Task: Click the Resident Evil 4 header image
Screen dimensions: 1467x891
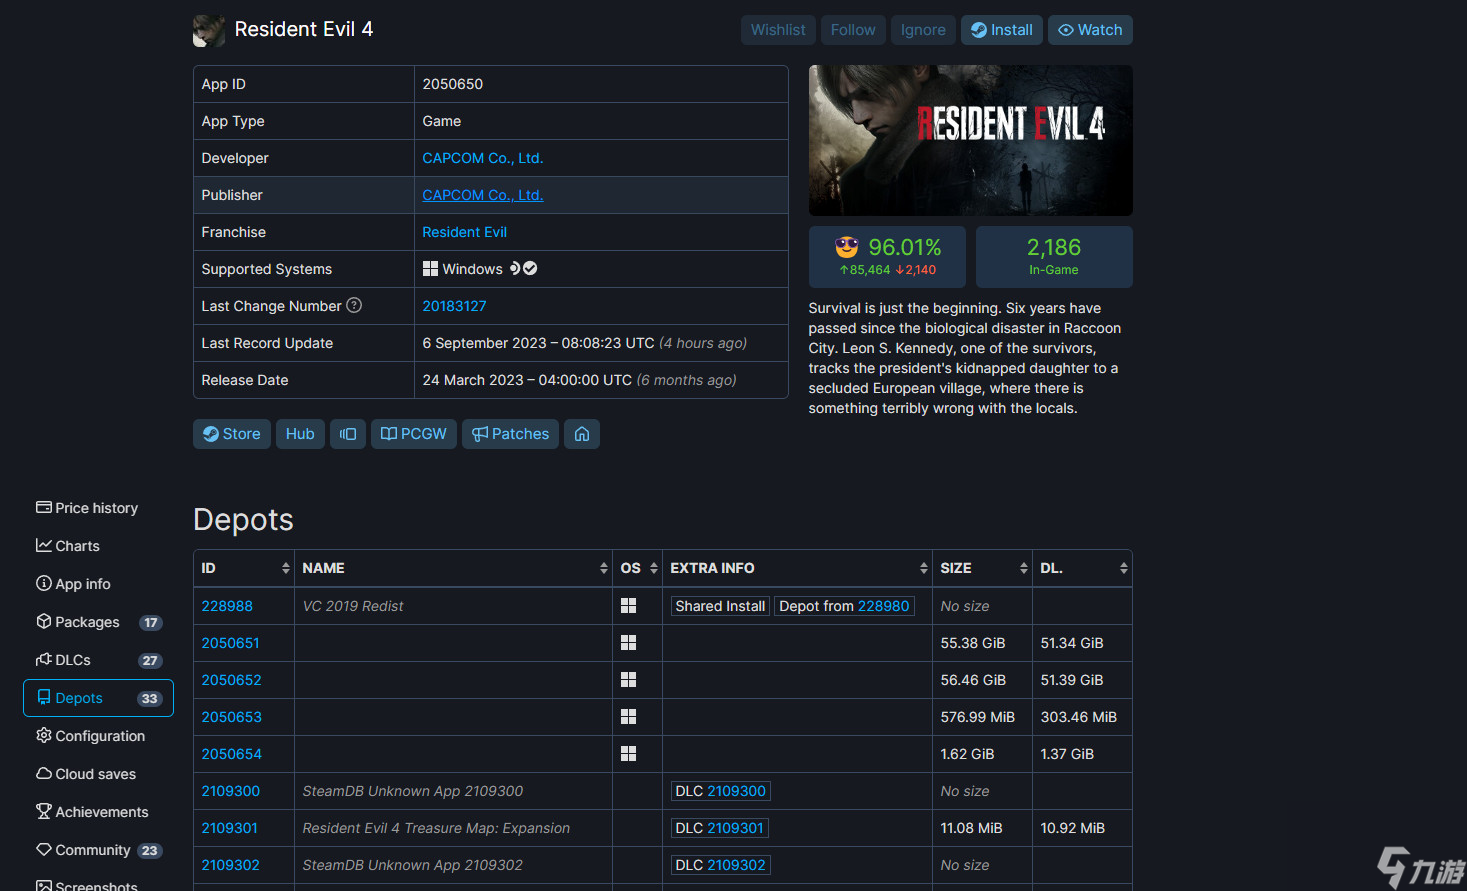Action: click(971, 140)
